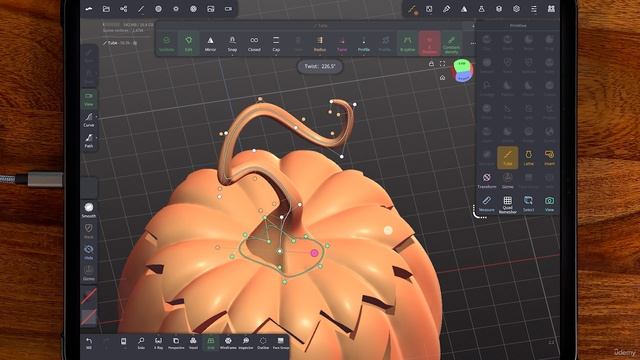
Task: Click the red delete button in tube toolbar
Action: [429, 43]
